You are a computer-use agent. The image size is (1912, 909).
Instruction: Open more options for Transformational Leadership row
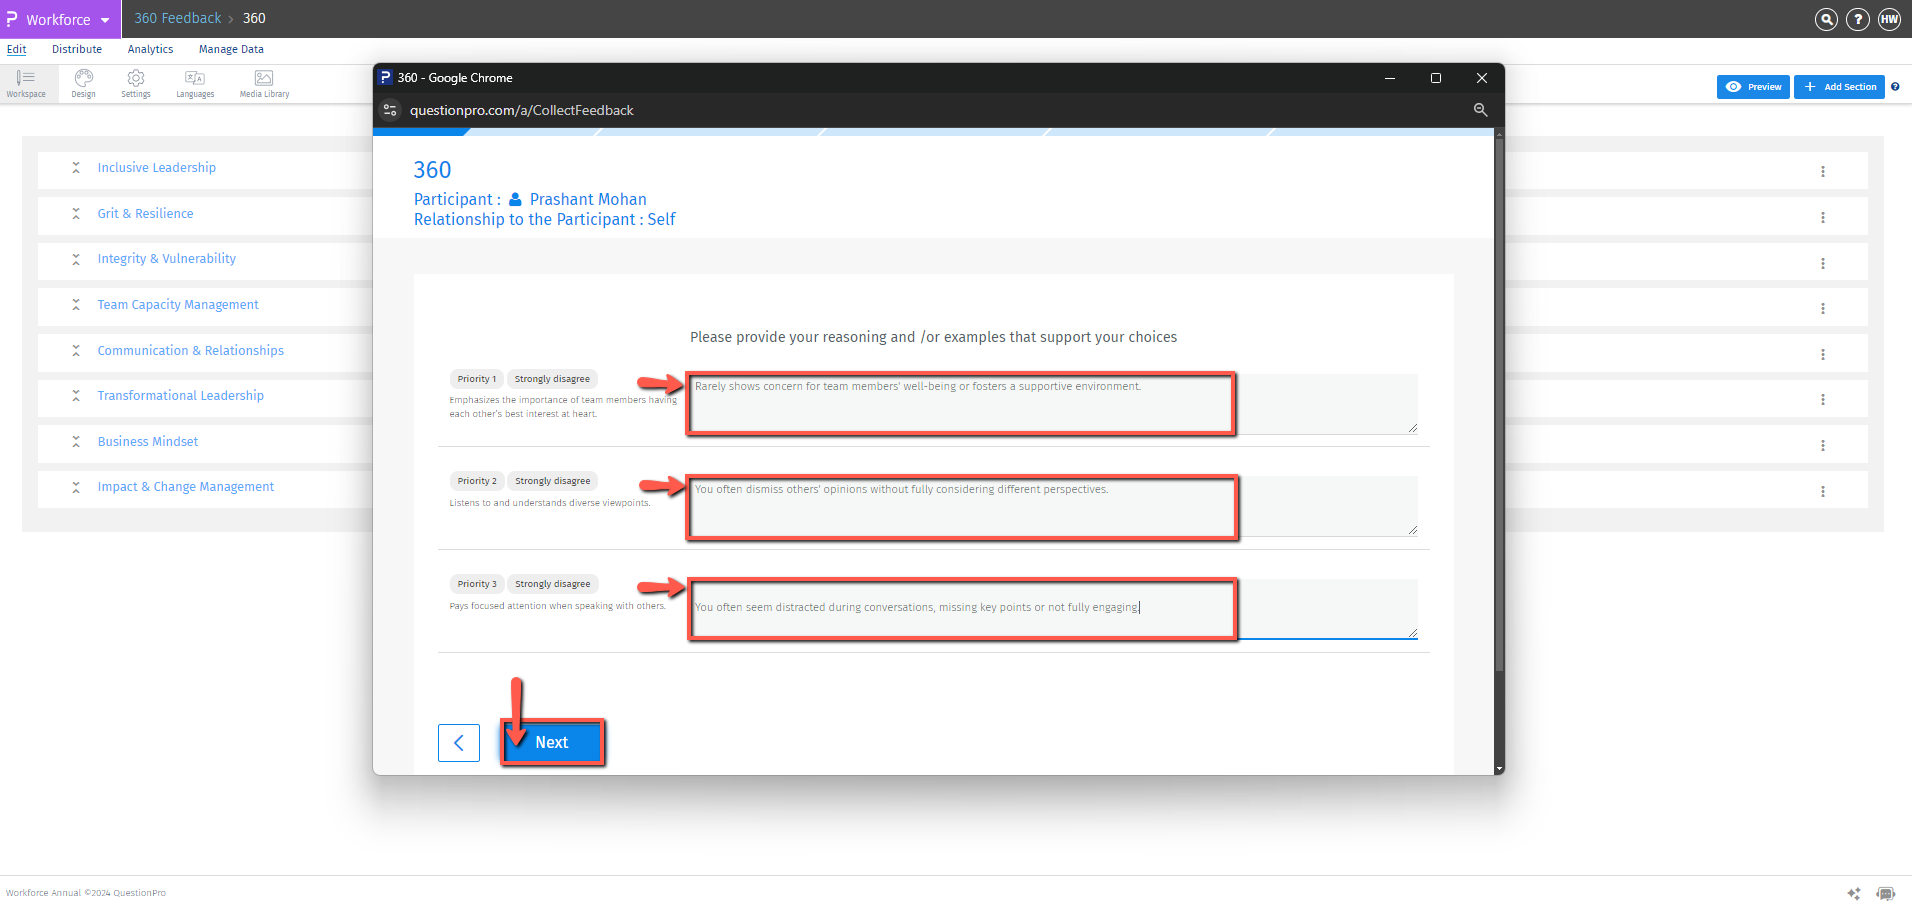pyautogui.click(x=1823, y=400)
